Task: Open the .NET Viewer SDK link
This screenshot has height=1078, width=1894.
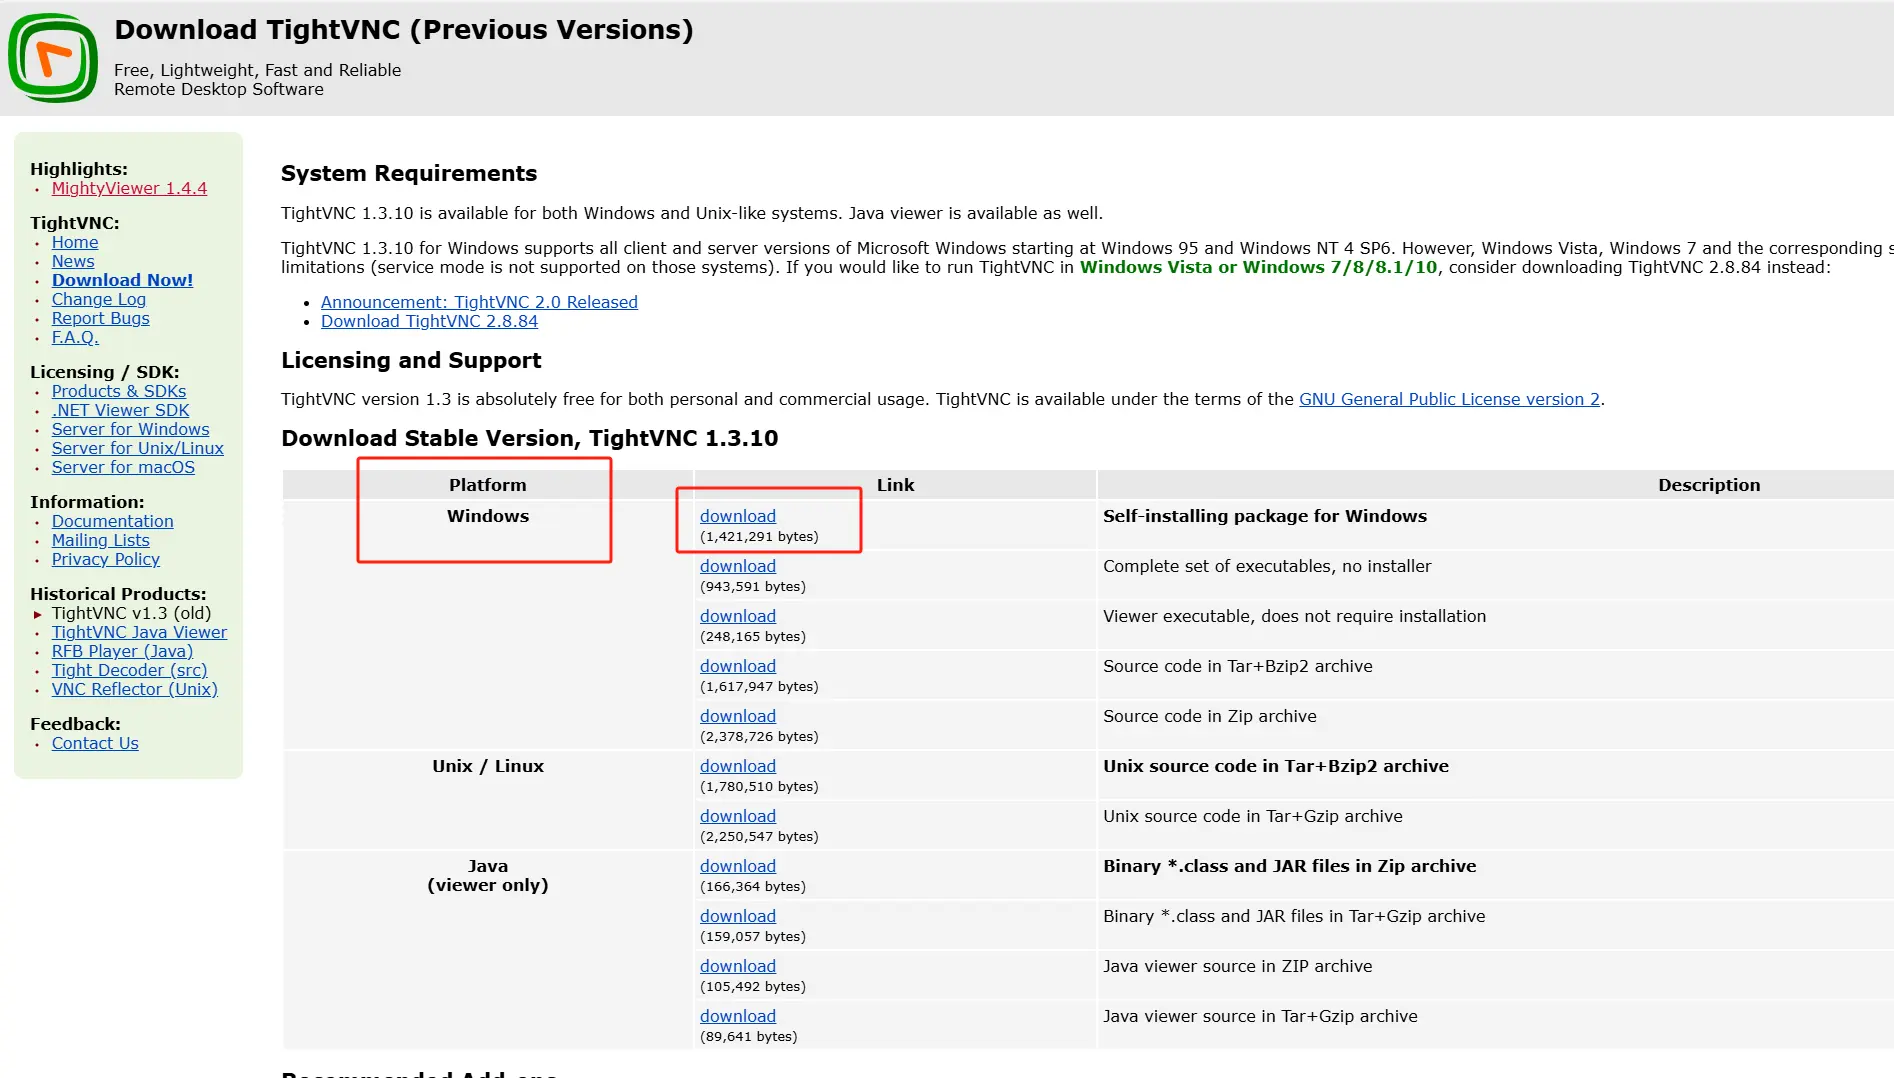Action: [120, 410]
